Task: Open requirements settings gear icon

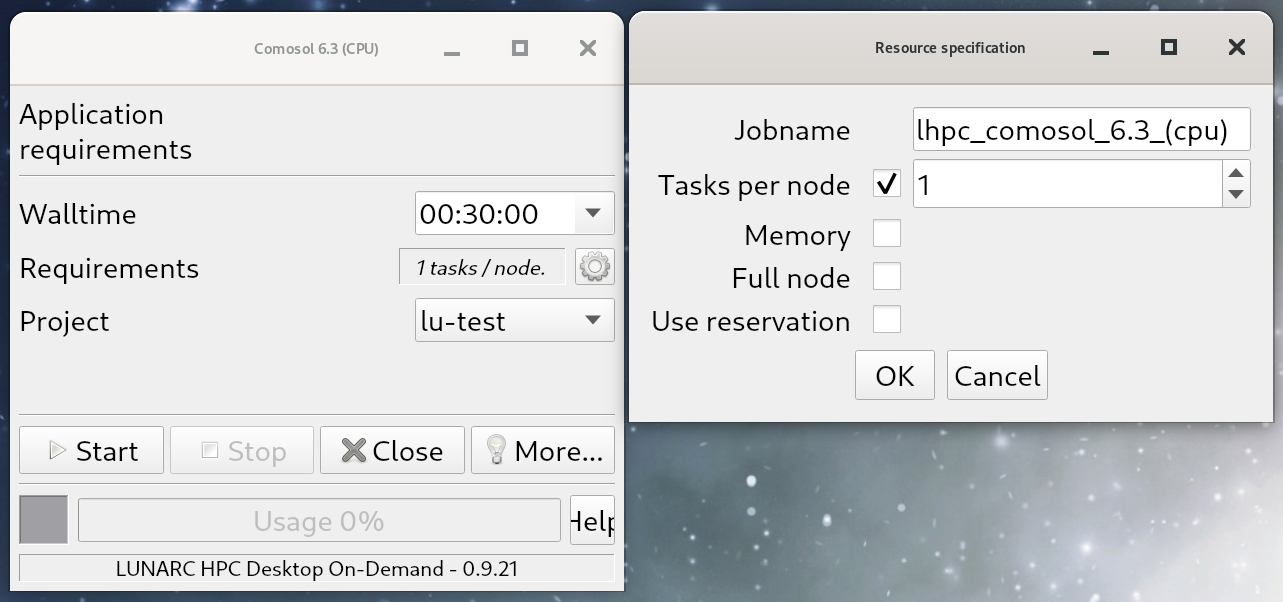Action: 595,267
